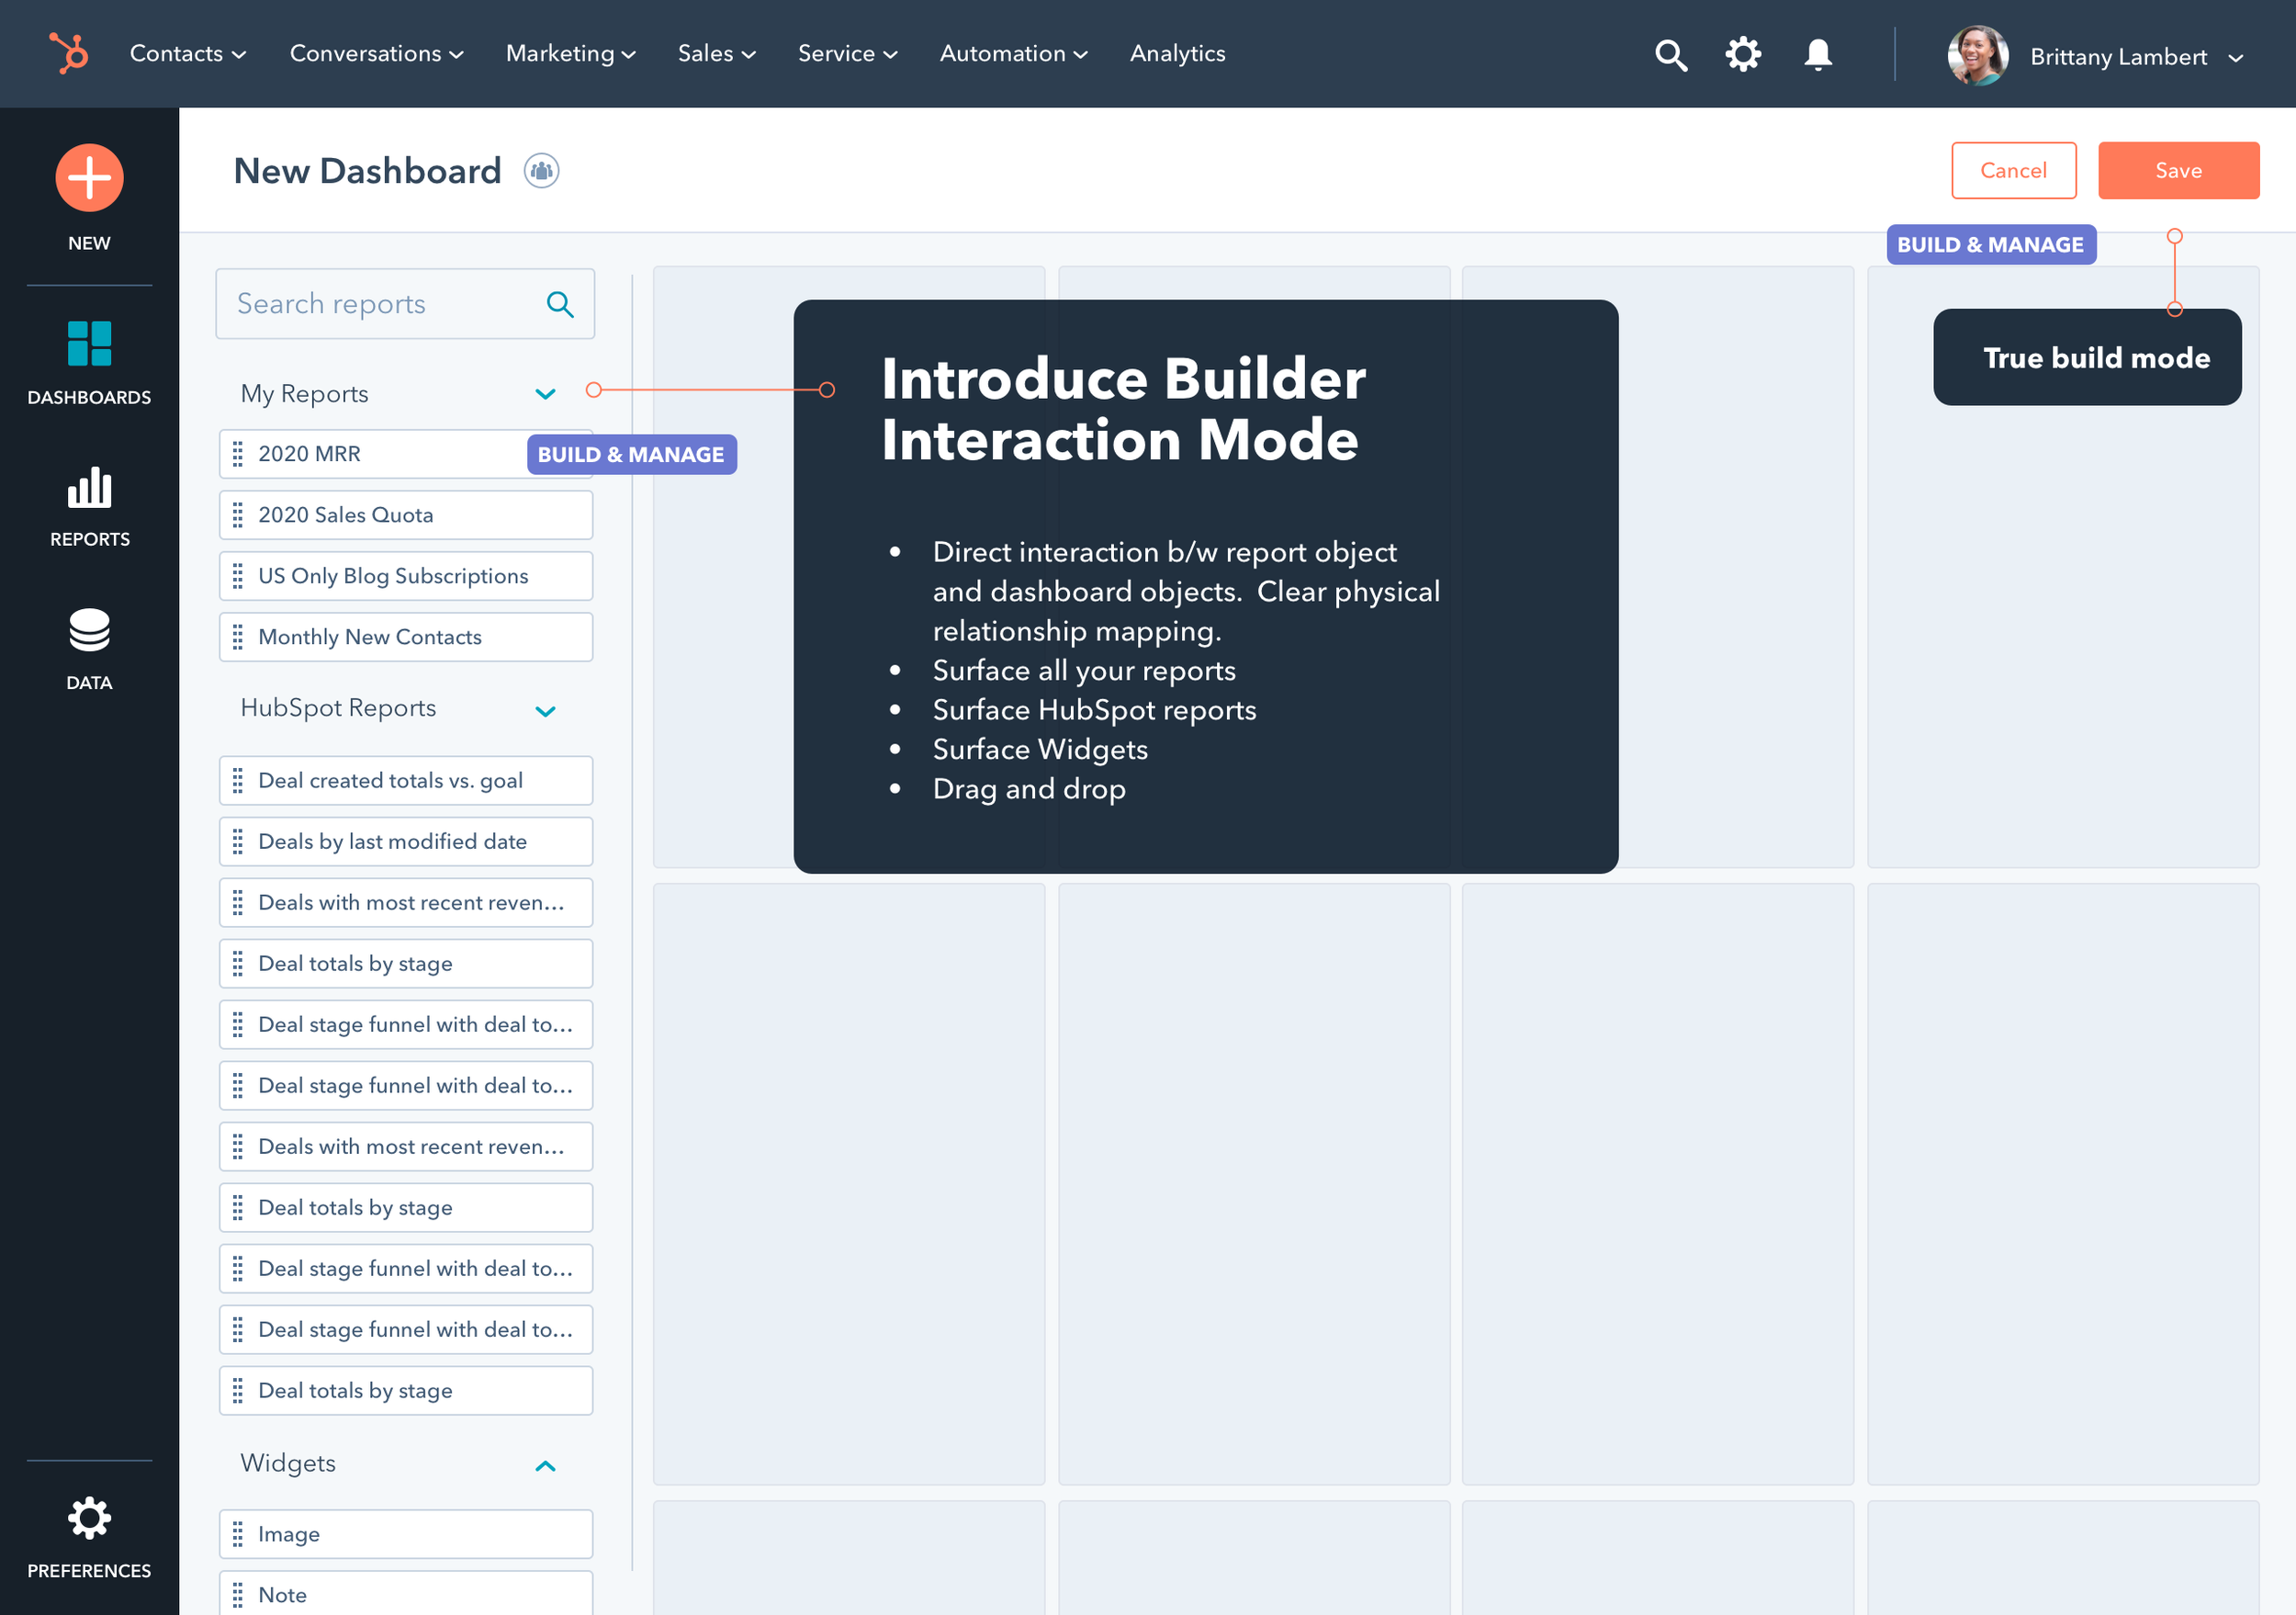2296x1615 pixels.
Task: Click the HubSpot sprocket logo
Action: (69, 53)
